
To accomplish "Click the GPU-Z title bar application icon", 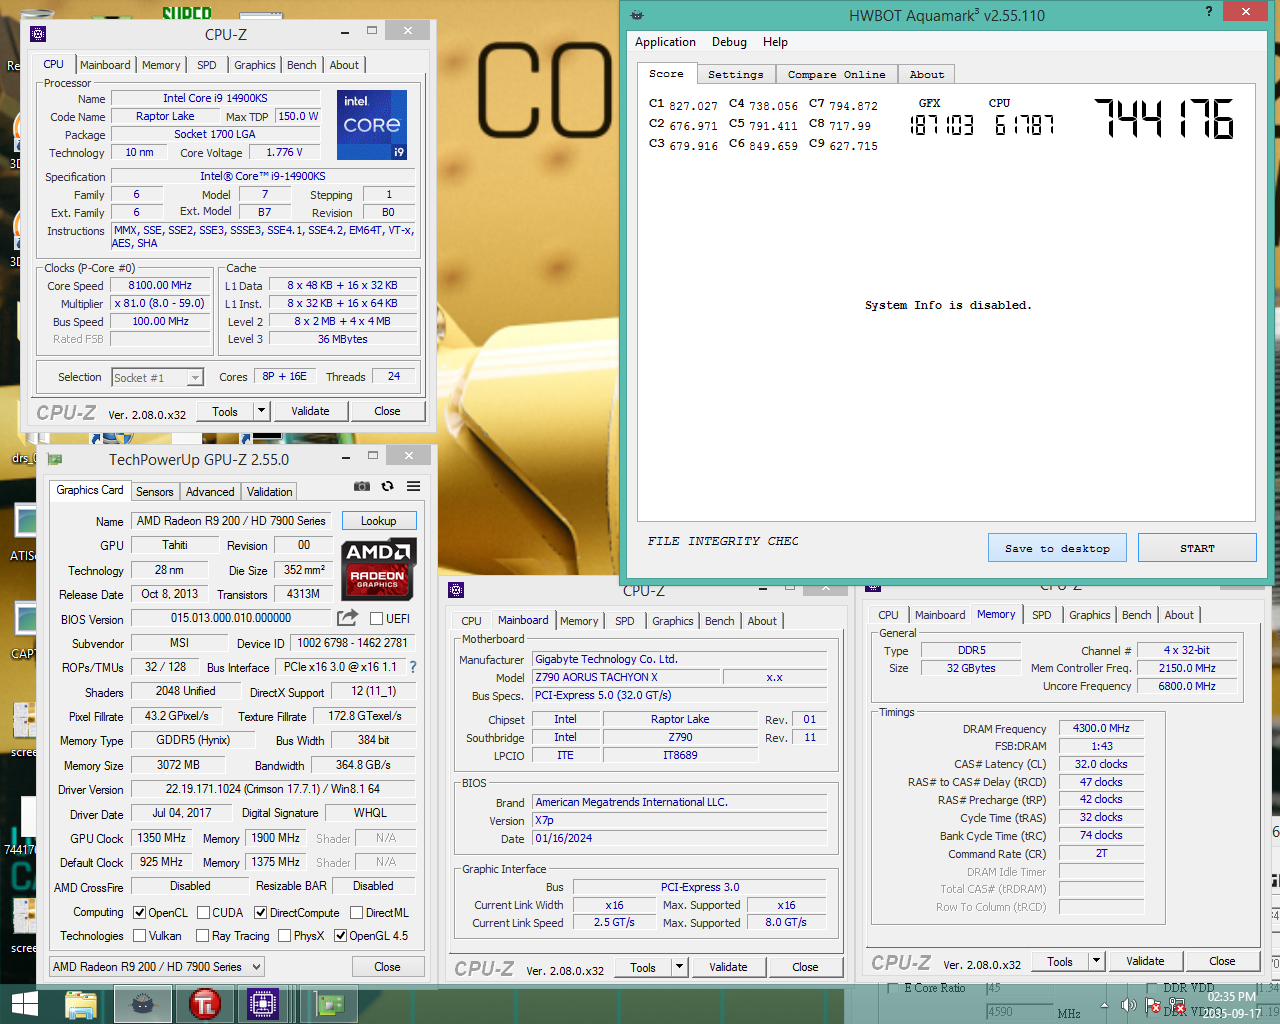I will point(55,459).
